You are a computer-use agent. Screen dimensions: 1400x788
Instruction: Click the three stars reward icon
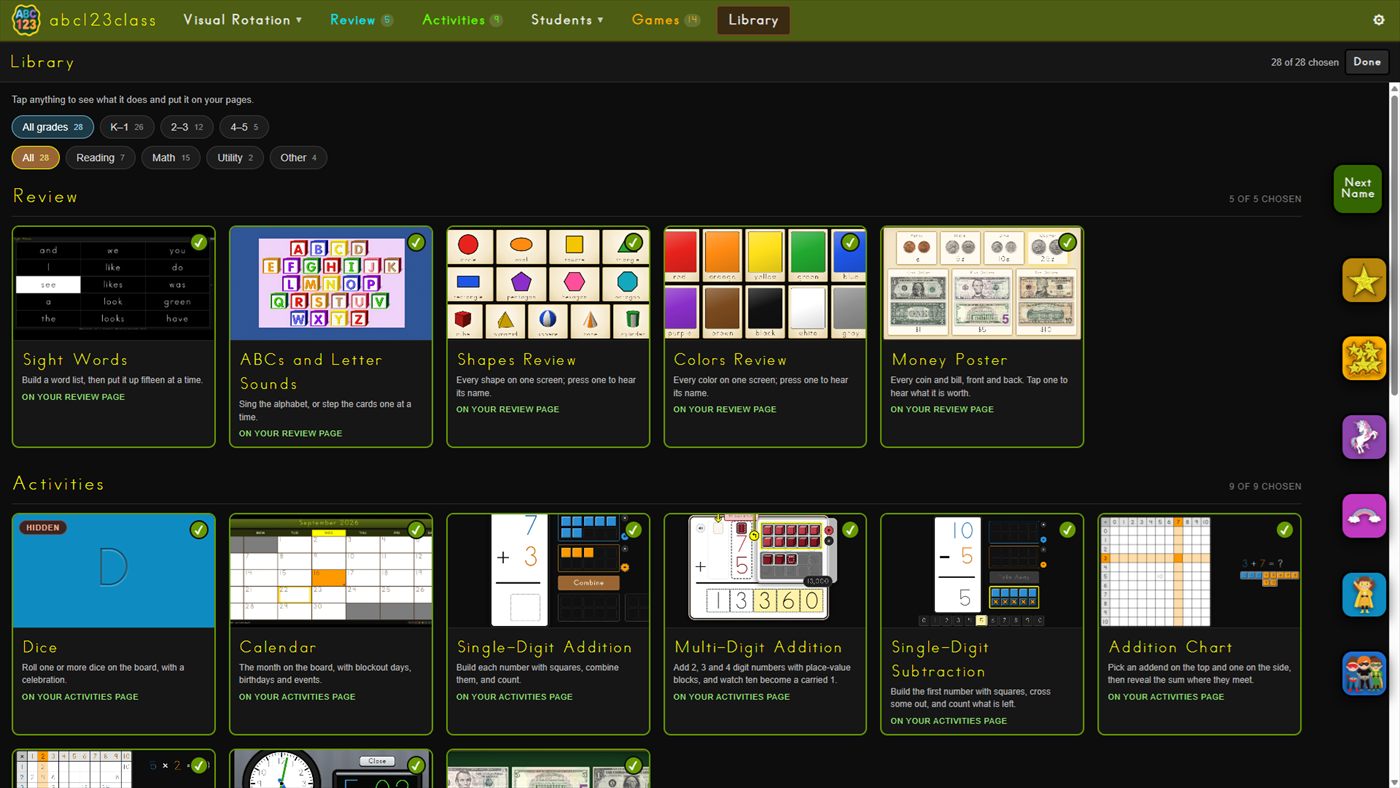(x=1364, y=358)
